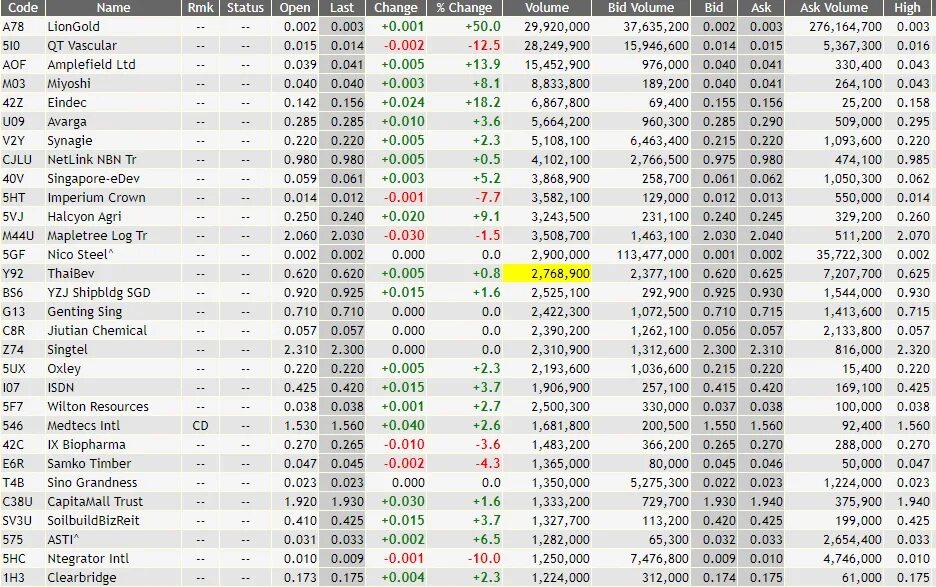Sort by the Change column header
This screenshot has width=936, height=587.
(x=396, y=8)
